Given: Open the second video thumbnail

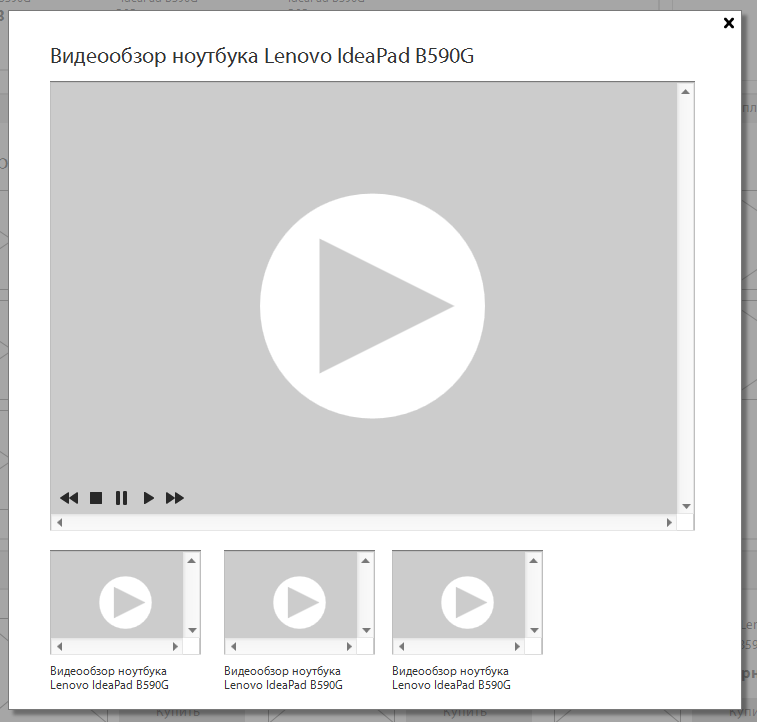Looking at the screenshot, I should click(x=299, y=602).
